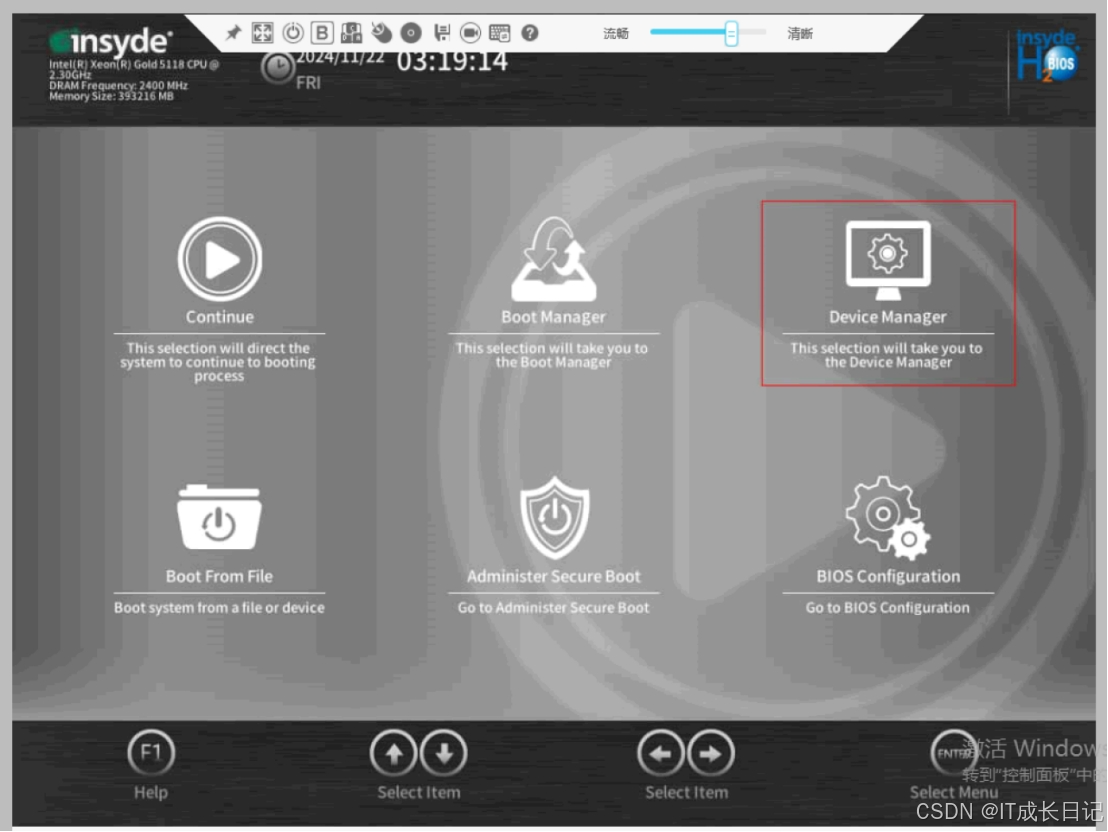Screen dimensions: 1108x832
Task: Pin the remote console toolbar
Action: [x=233, y=33]
